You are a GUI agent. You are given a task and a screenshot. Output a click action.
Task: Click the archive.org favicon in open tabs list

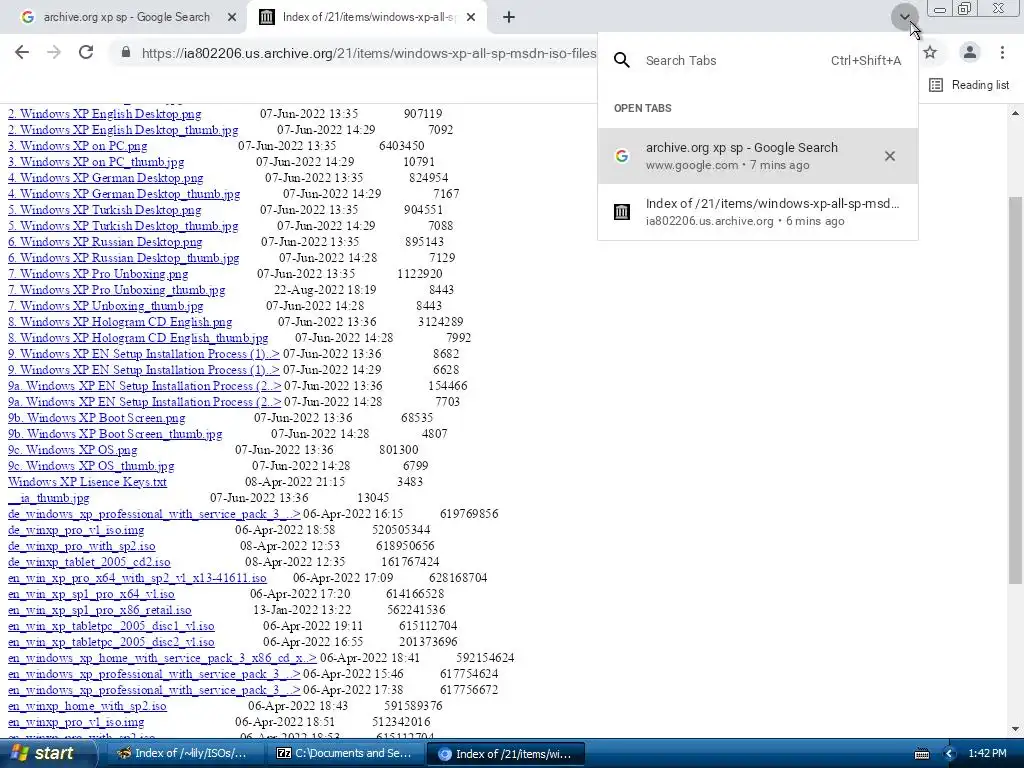(622, 212)
